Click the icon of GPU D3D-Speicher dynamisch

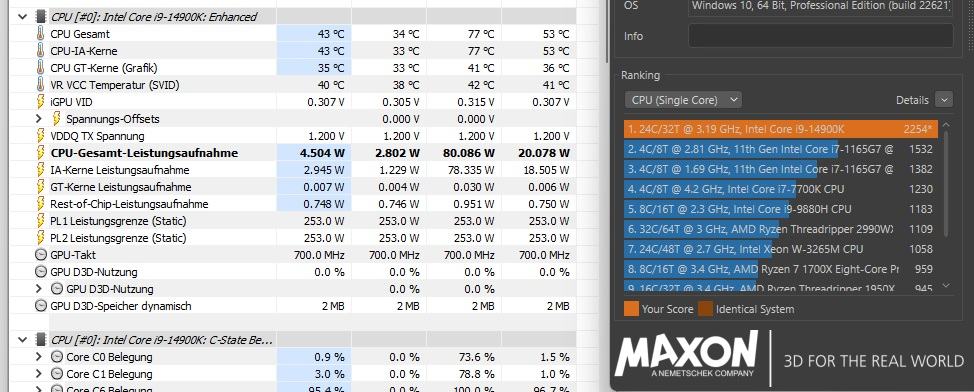coord(41,306)
